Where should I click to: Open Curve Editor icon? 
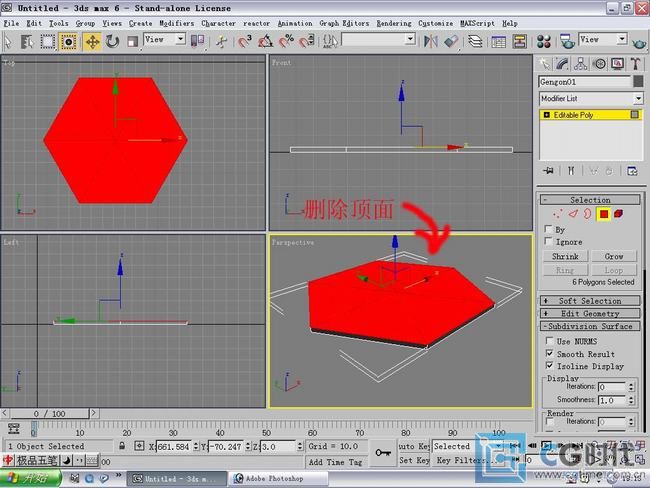click(x=498, y=41)
